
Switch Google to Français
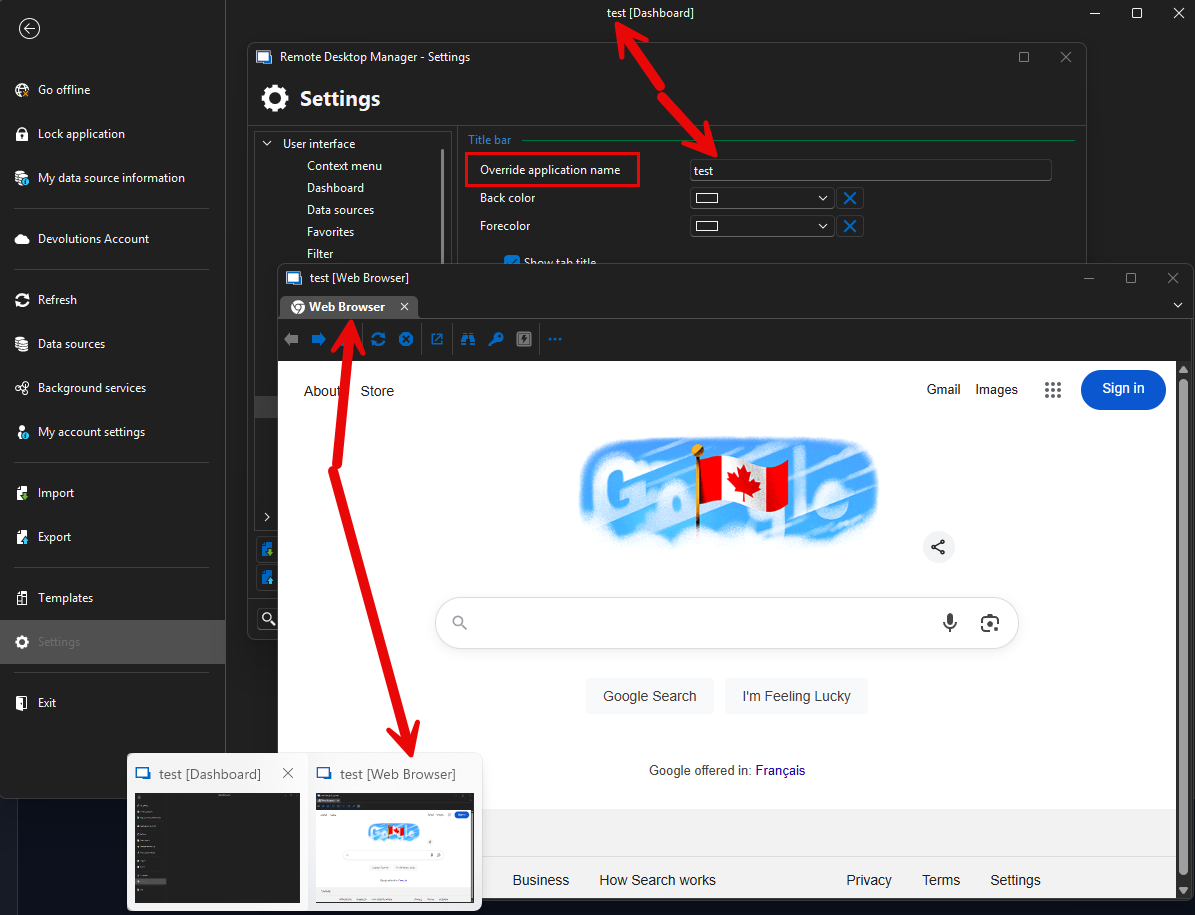click(x=780, y=771)
